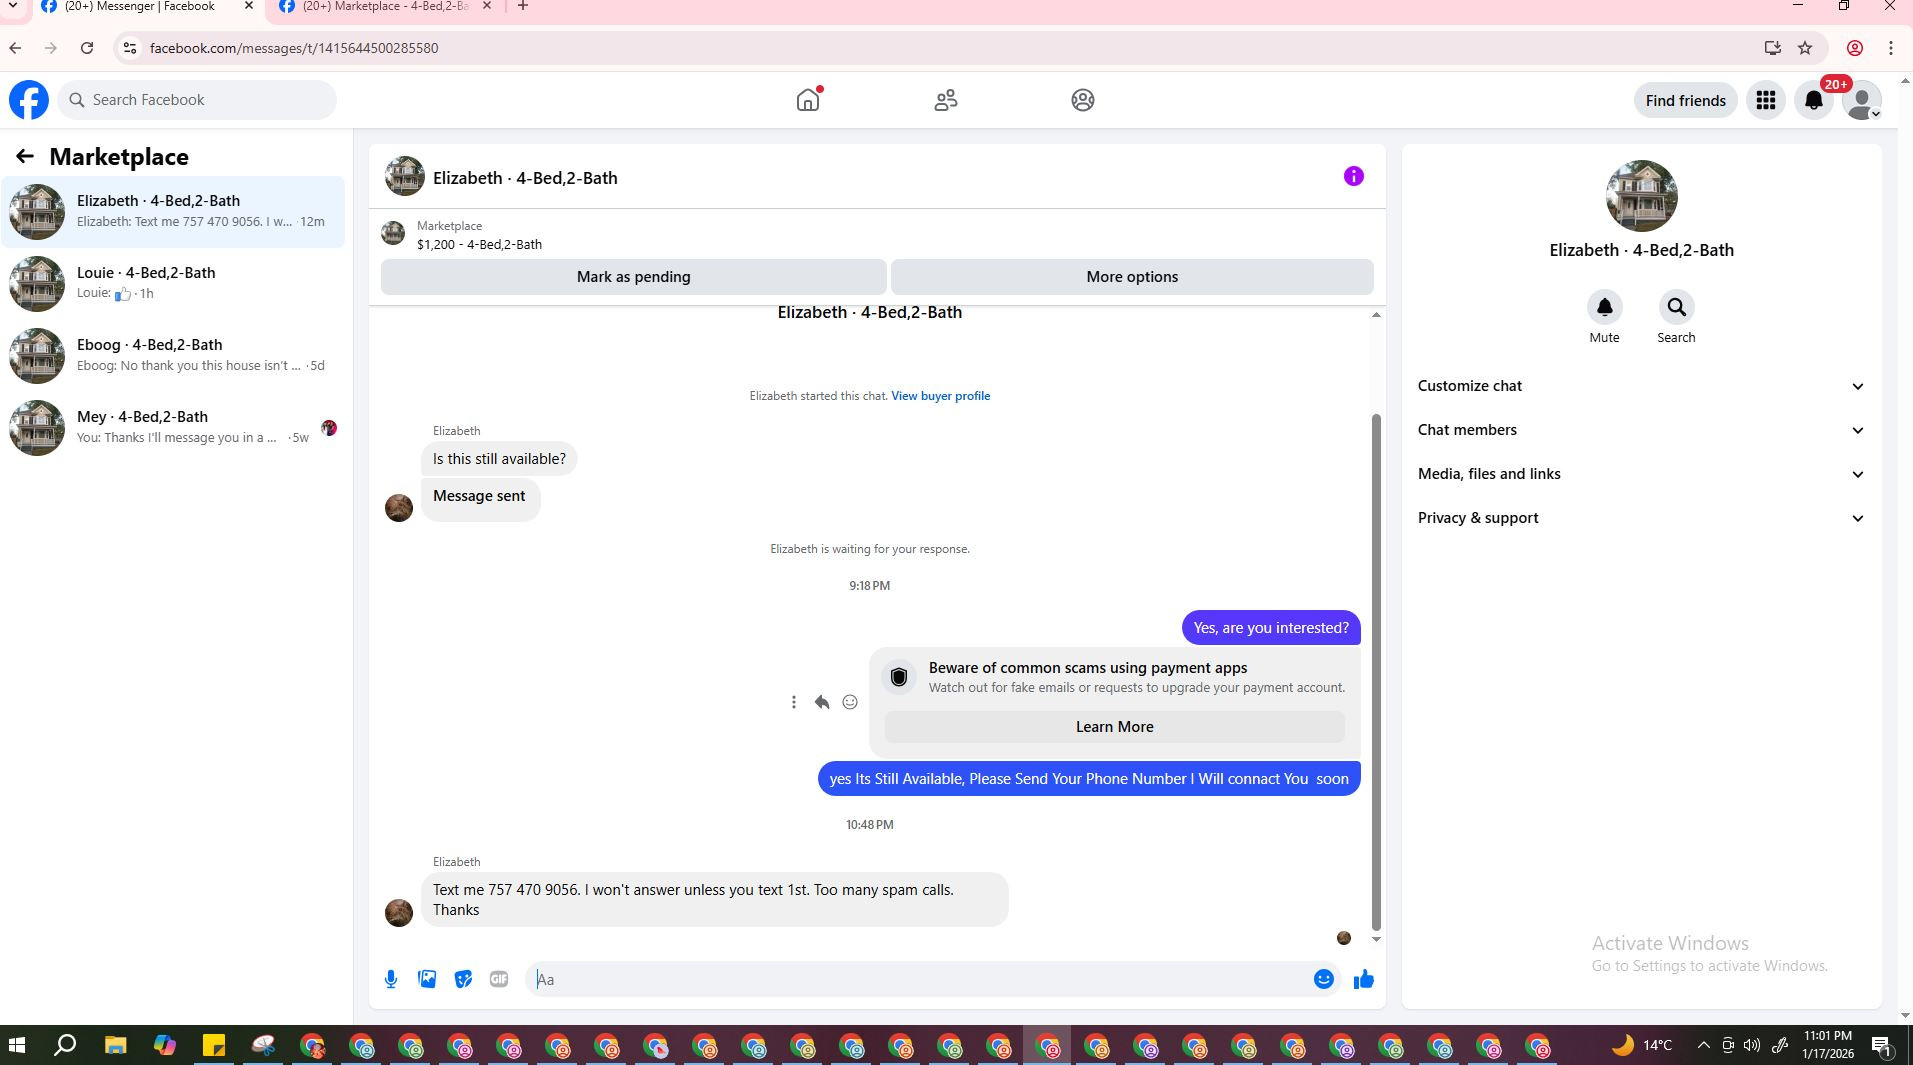Expand Privacy & support section
The image size is (1913, 1065).
[x=1642, y=518]
